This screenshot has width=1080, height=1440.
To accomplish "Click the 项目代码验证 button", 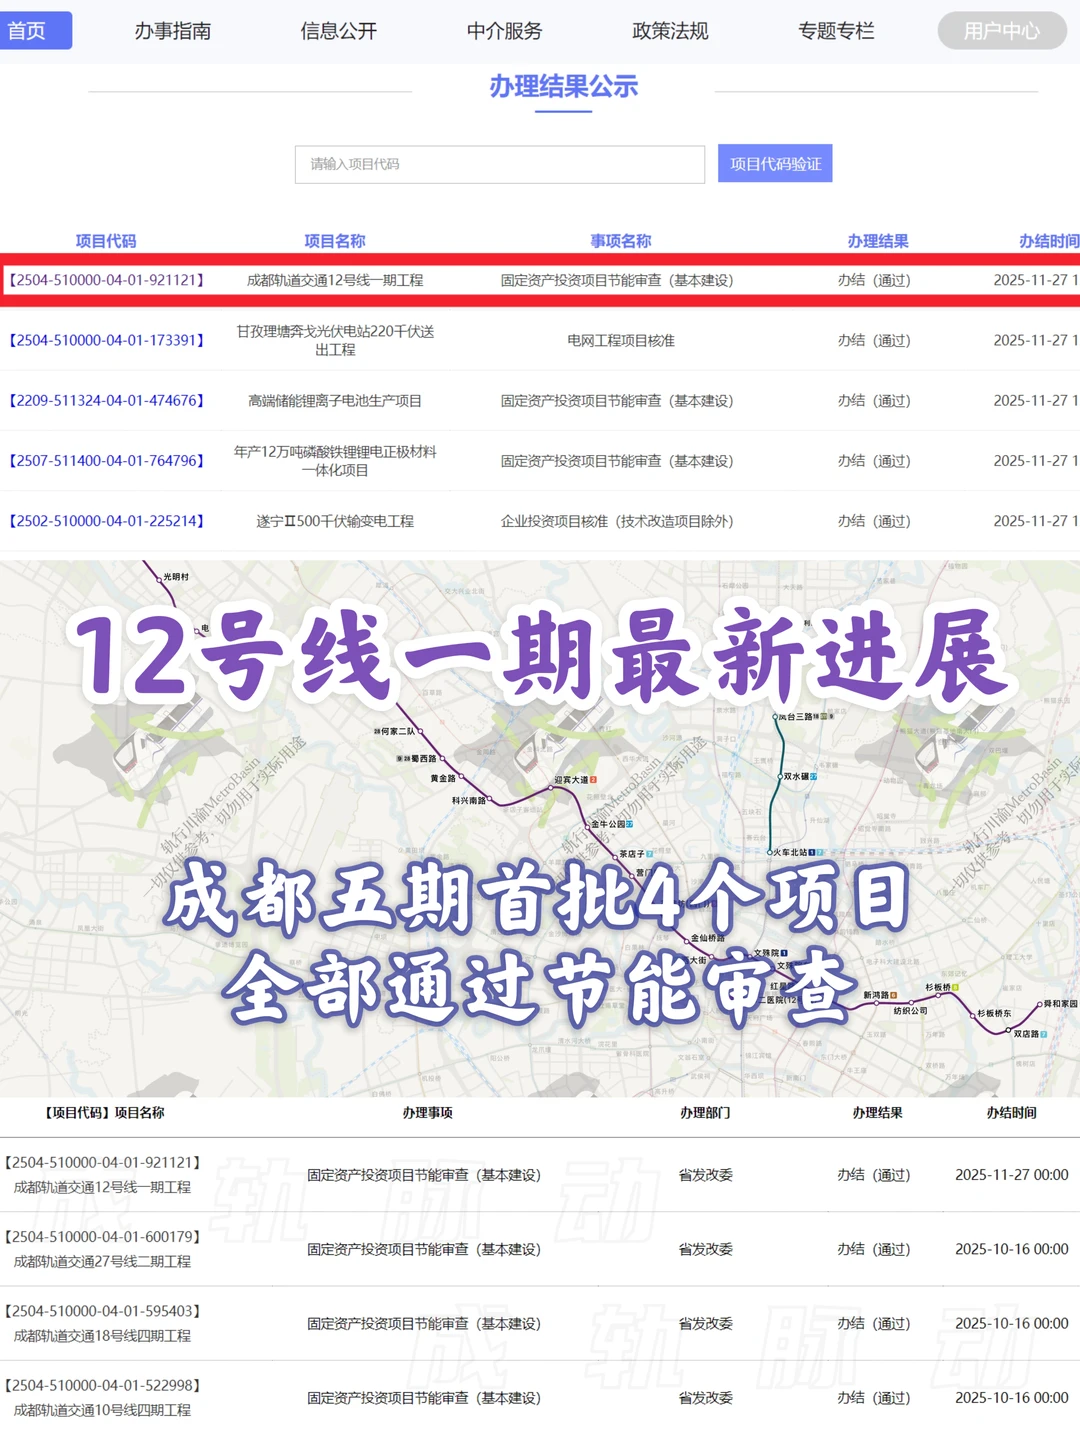I will point(776,164).
